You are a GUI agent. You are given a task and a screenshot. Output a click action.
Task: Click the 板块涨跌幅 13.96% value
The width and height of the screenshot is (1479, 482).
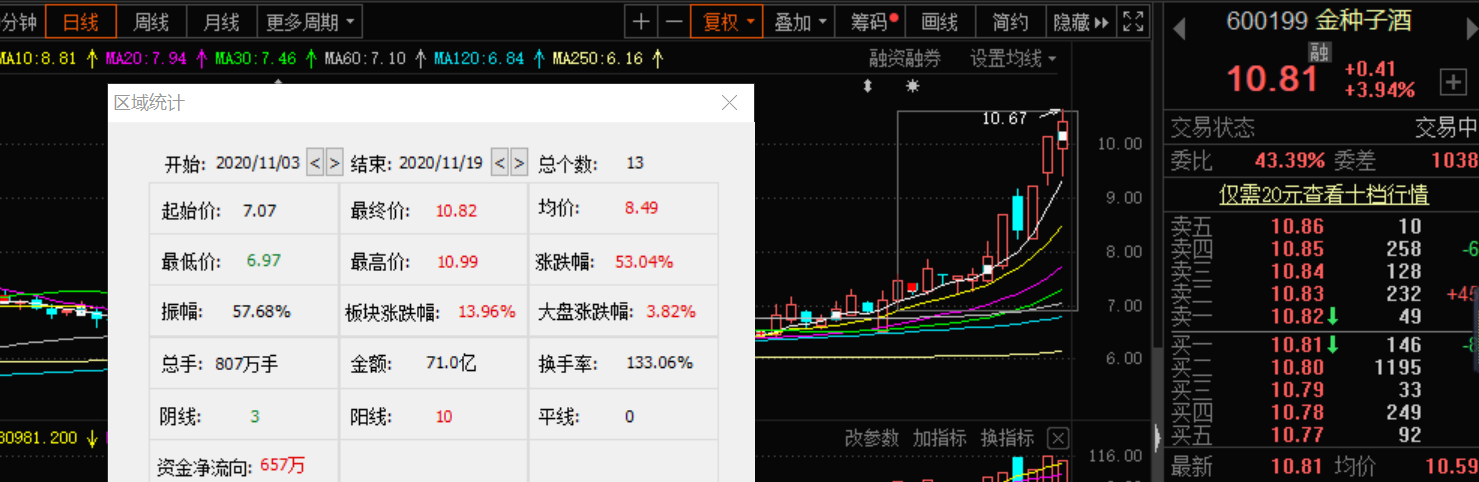tap(487, 312)
